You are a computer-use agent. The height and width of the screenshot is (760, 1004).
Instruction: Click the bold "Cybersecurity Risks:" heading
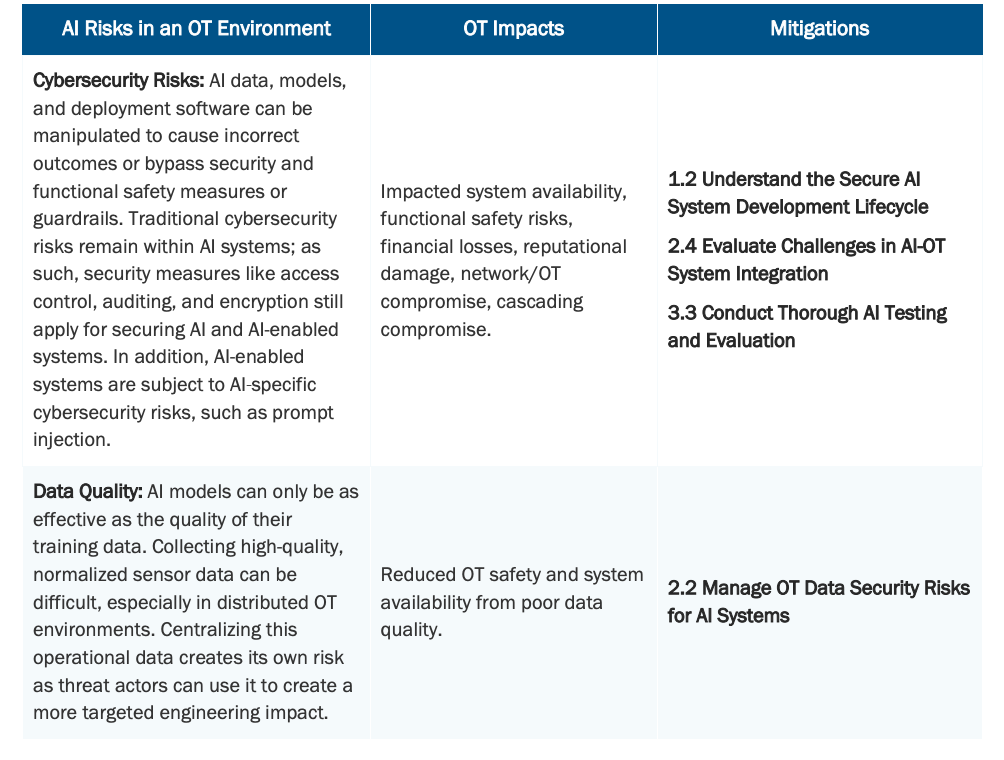[x=118, y=81]
